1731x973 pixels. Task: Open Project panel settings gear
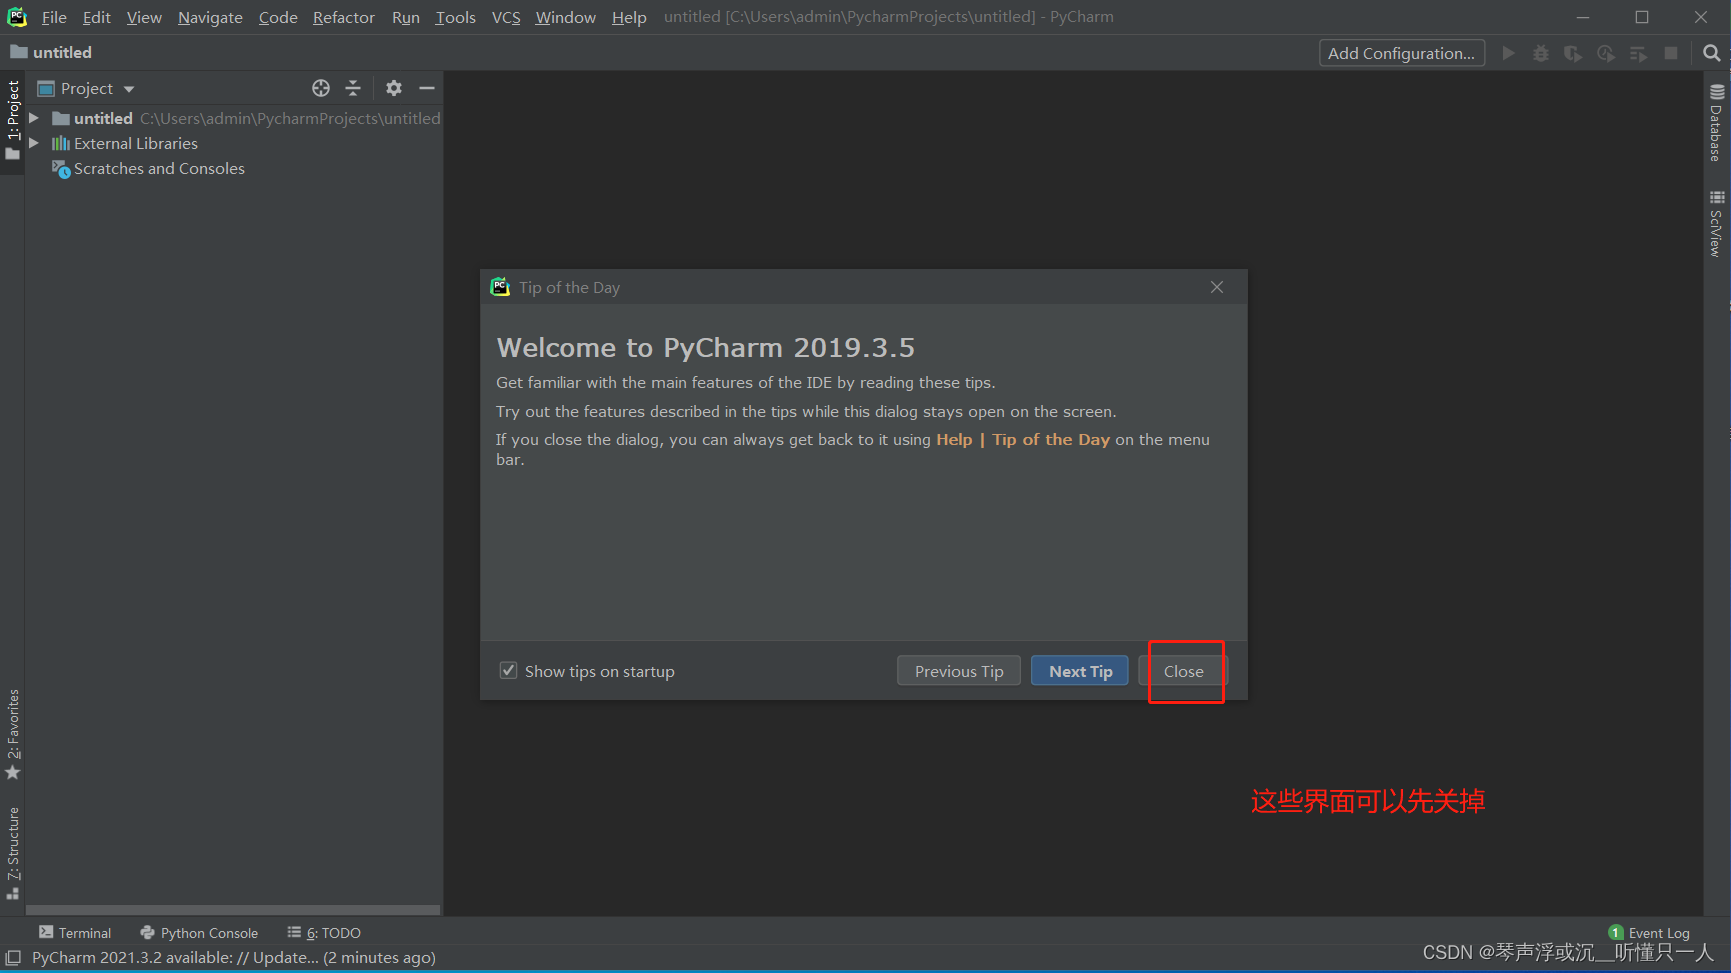pyautogui.click(x=394, y=88)
